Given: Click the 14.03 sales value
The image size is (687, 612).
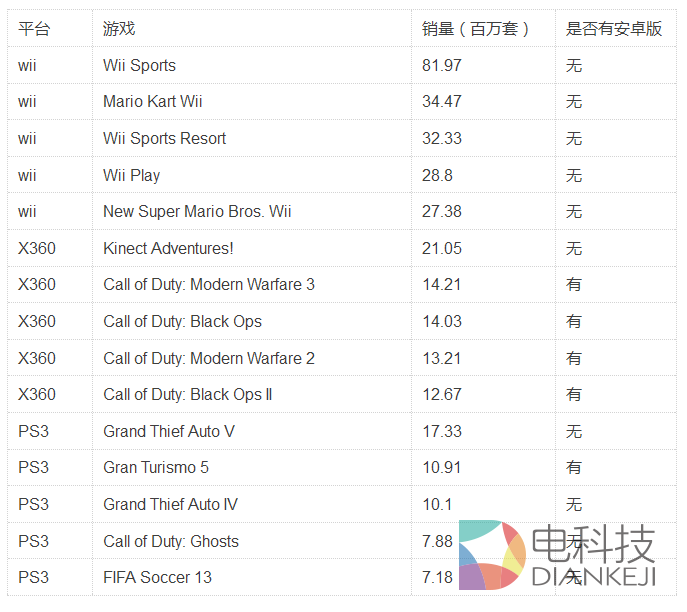Looking at the screenshot, I should tap(442, 322).
